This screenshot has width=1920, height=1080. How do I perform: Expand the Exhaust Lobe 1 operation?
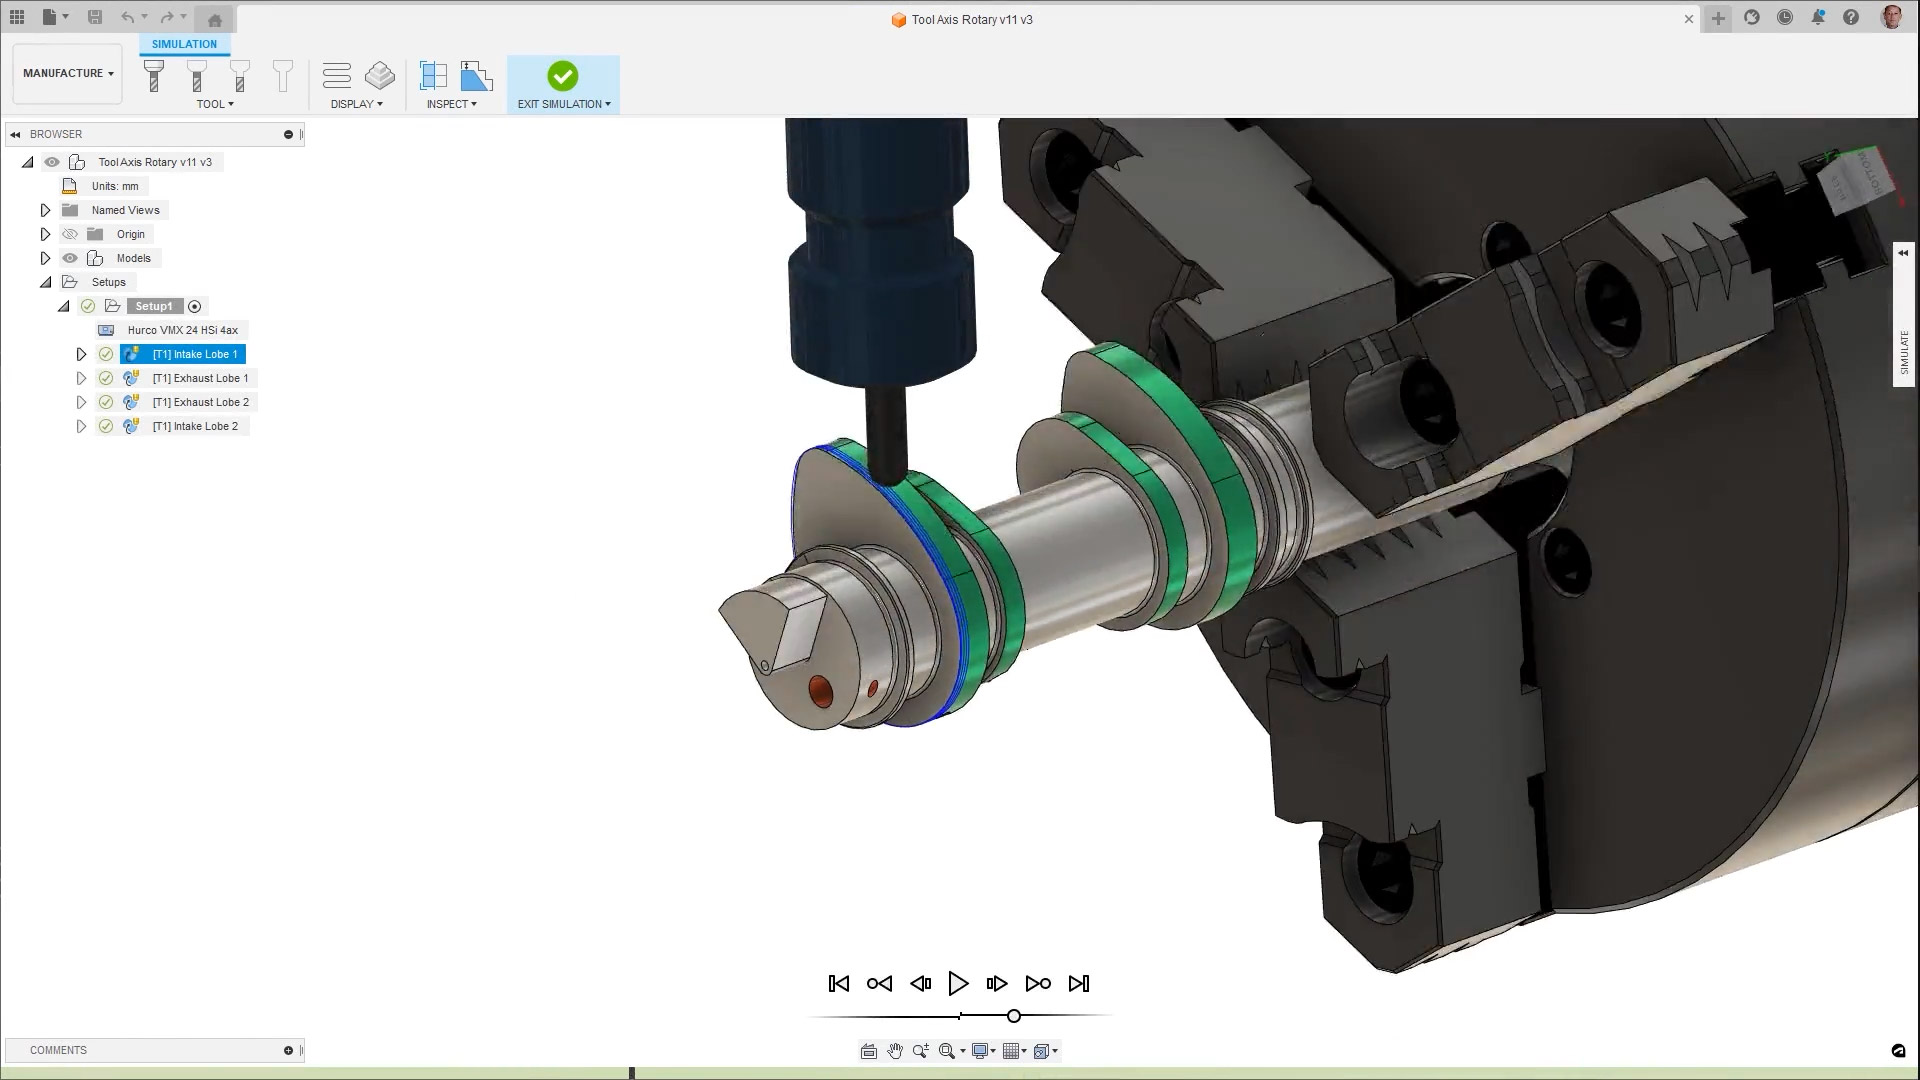pyautogui.click(x=81, y=378)
